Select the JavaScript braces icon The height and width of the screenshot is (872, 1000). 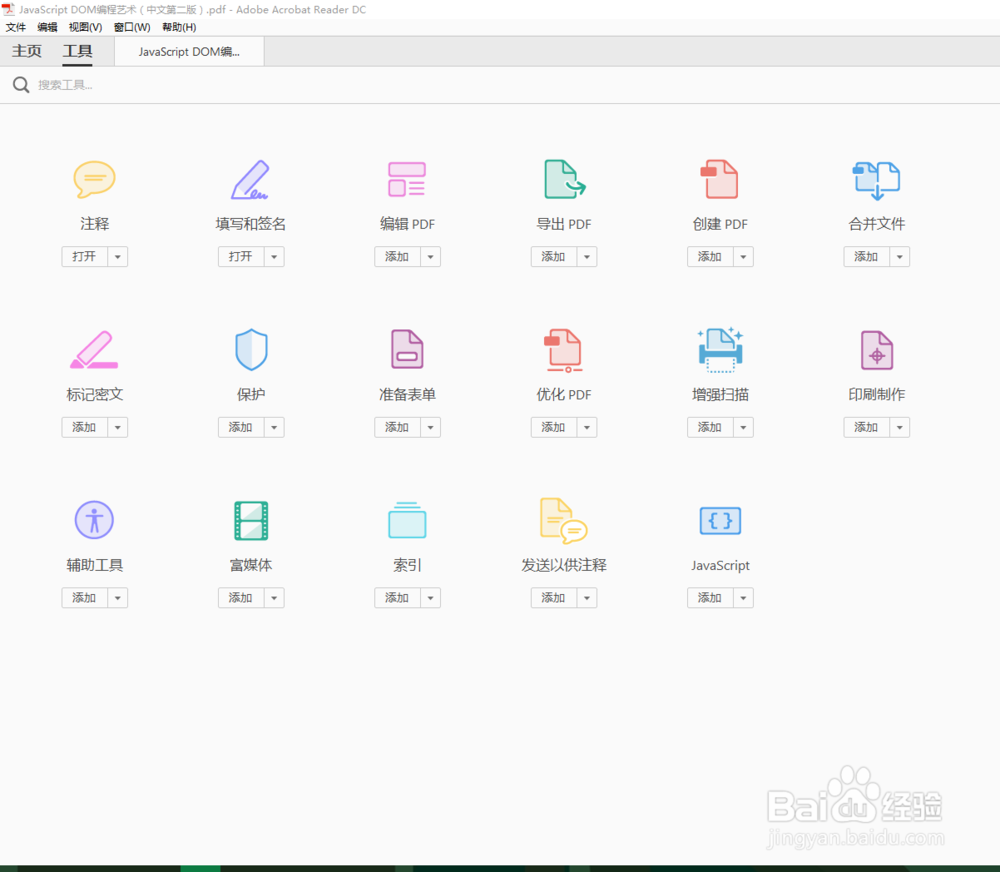pos(720,521)
